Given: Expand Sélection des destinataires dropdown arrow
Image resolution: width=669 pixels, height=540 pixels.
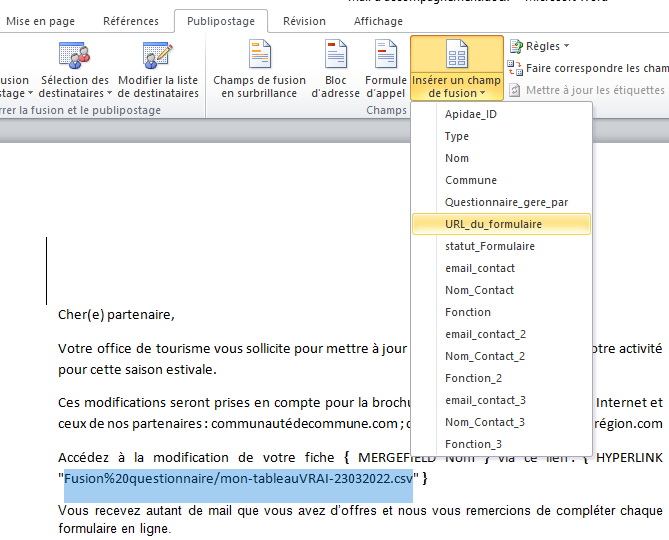Looking at the screenshot, I should (x=109, y=93).
